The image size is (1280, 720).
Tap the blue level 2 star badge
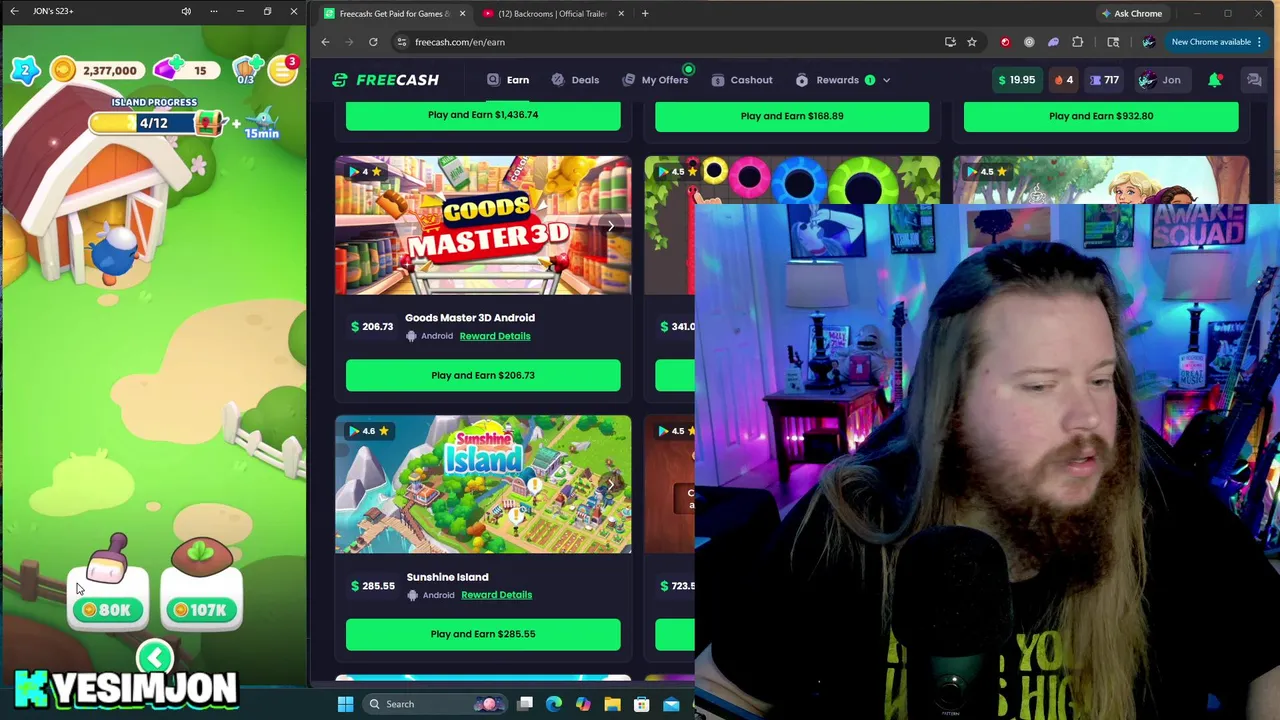pos(26,69)
